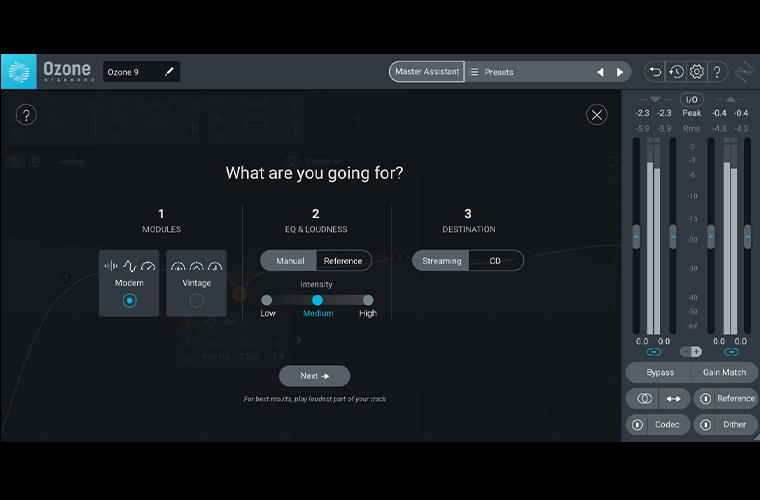Screen dimensions: 760x500
Task: Adjust the left input gain fader
Action: pyautogui.click(x=636, y=237)
